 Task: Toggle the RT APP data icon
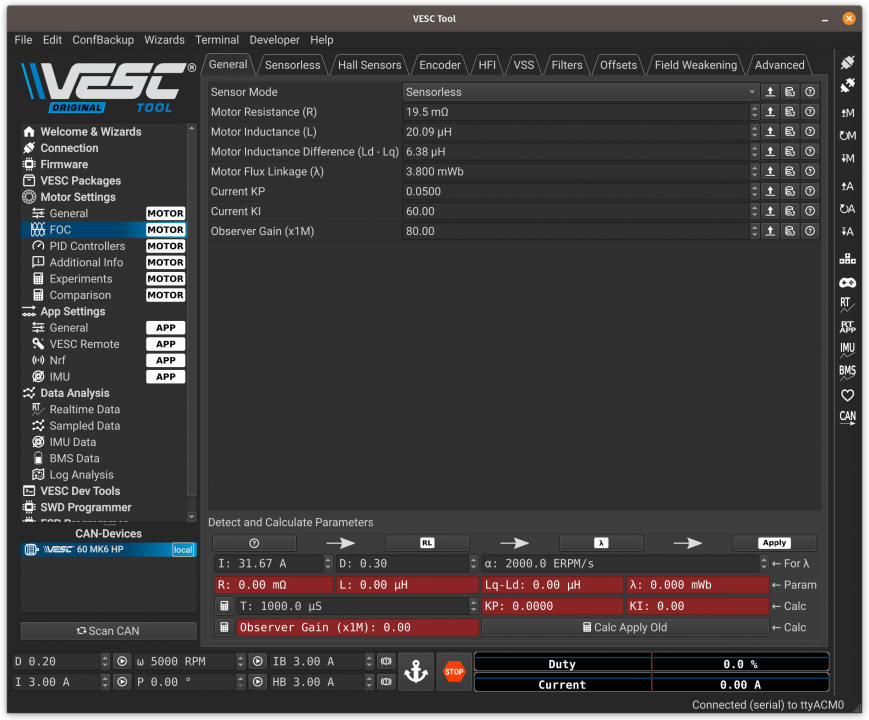tap(847, 327)
